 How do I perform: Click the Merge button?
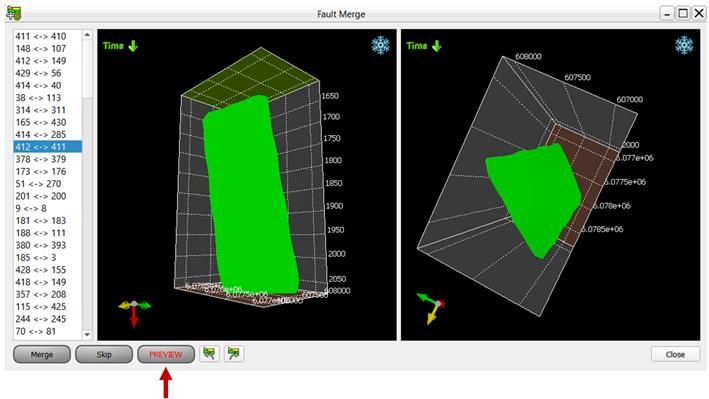42,354
